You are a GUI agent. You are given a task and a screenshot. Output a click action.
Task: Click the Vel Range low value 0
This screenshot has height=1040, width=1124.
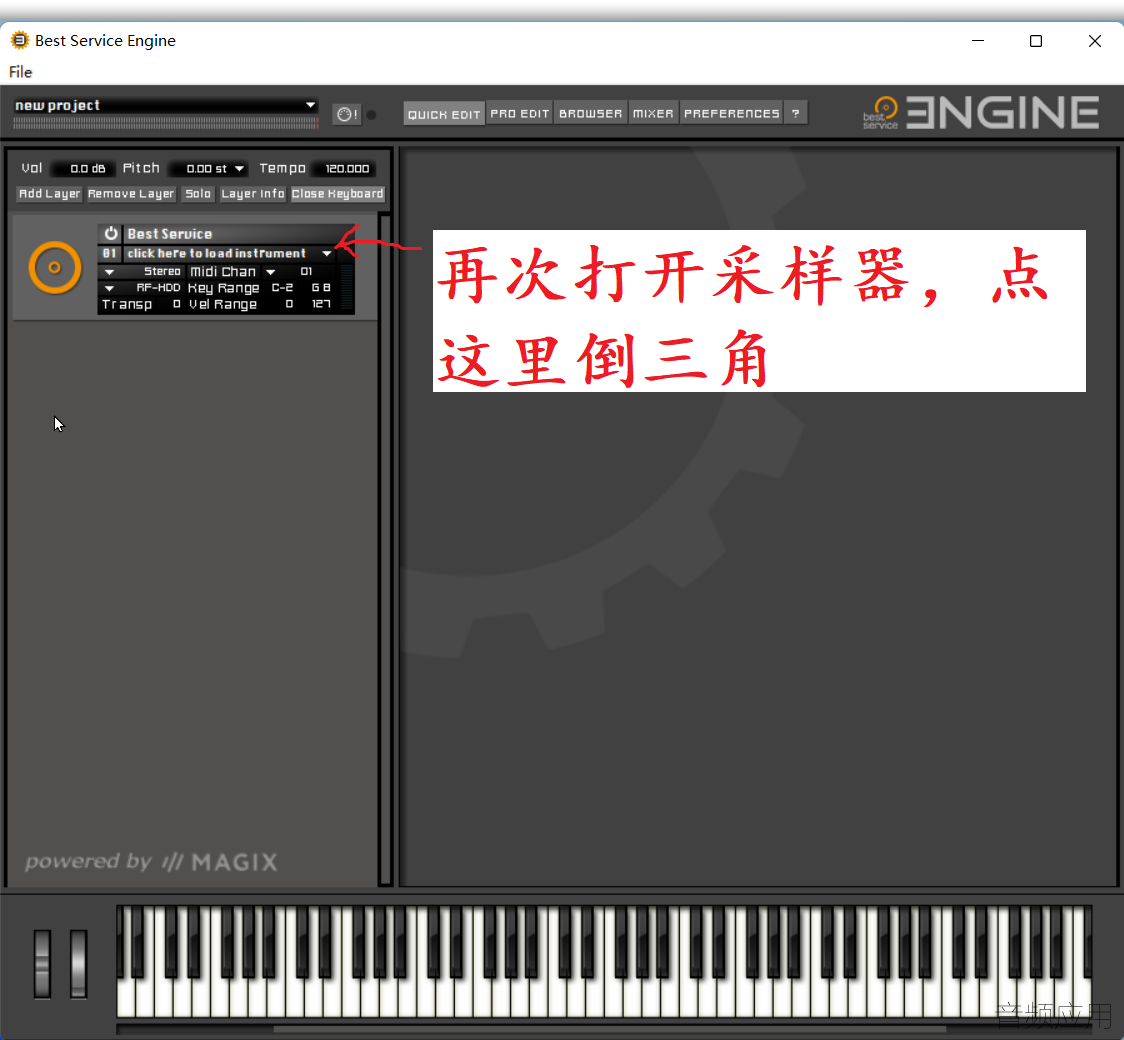[289, 304]
